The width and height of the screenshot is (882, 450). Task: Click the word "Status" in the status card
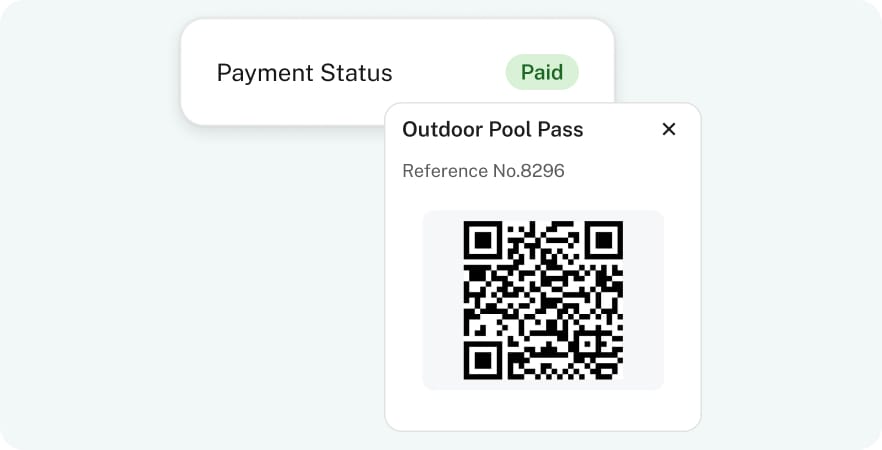click(x=355, y=73)
